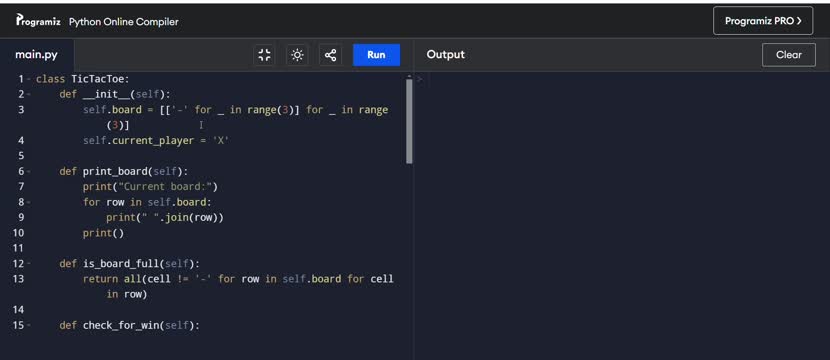Click line number 14 in the gutter
This screenshot has height=360, width=830.
pyautogui.click(x=18, y=310)
